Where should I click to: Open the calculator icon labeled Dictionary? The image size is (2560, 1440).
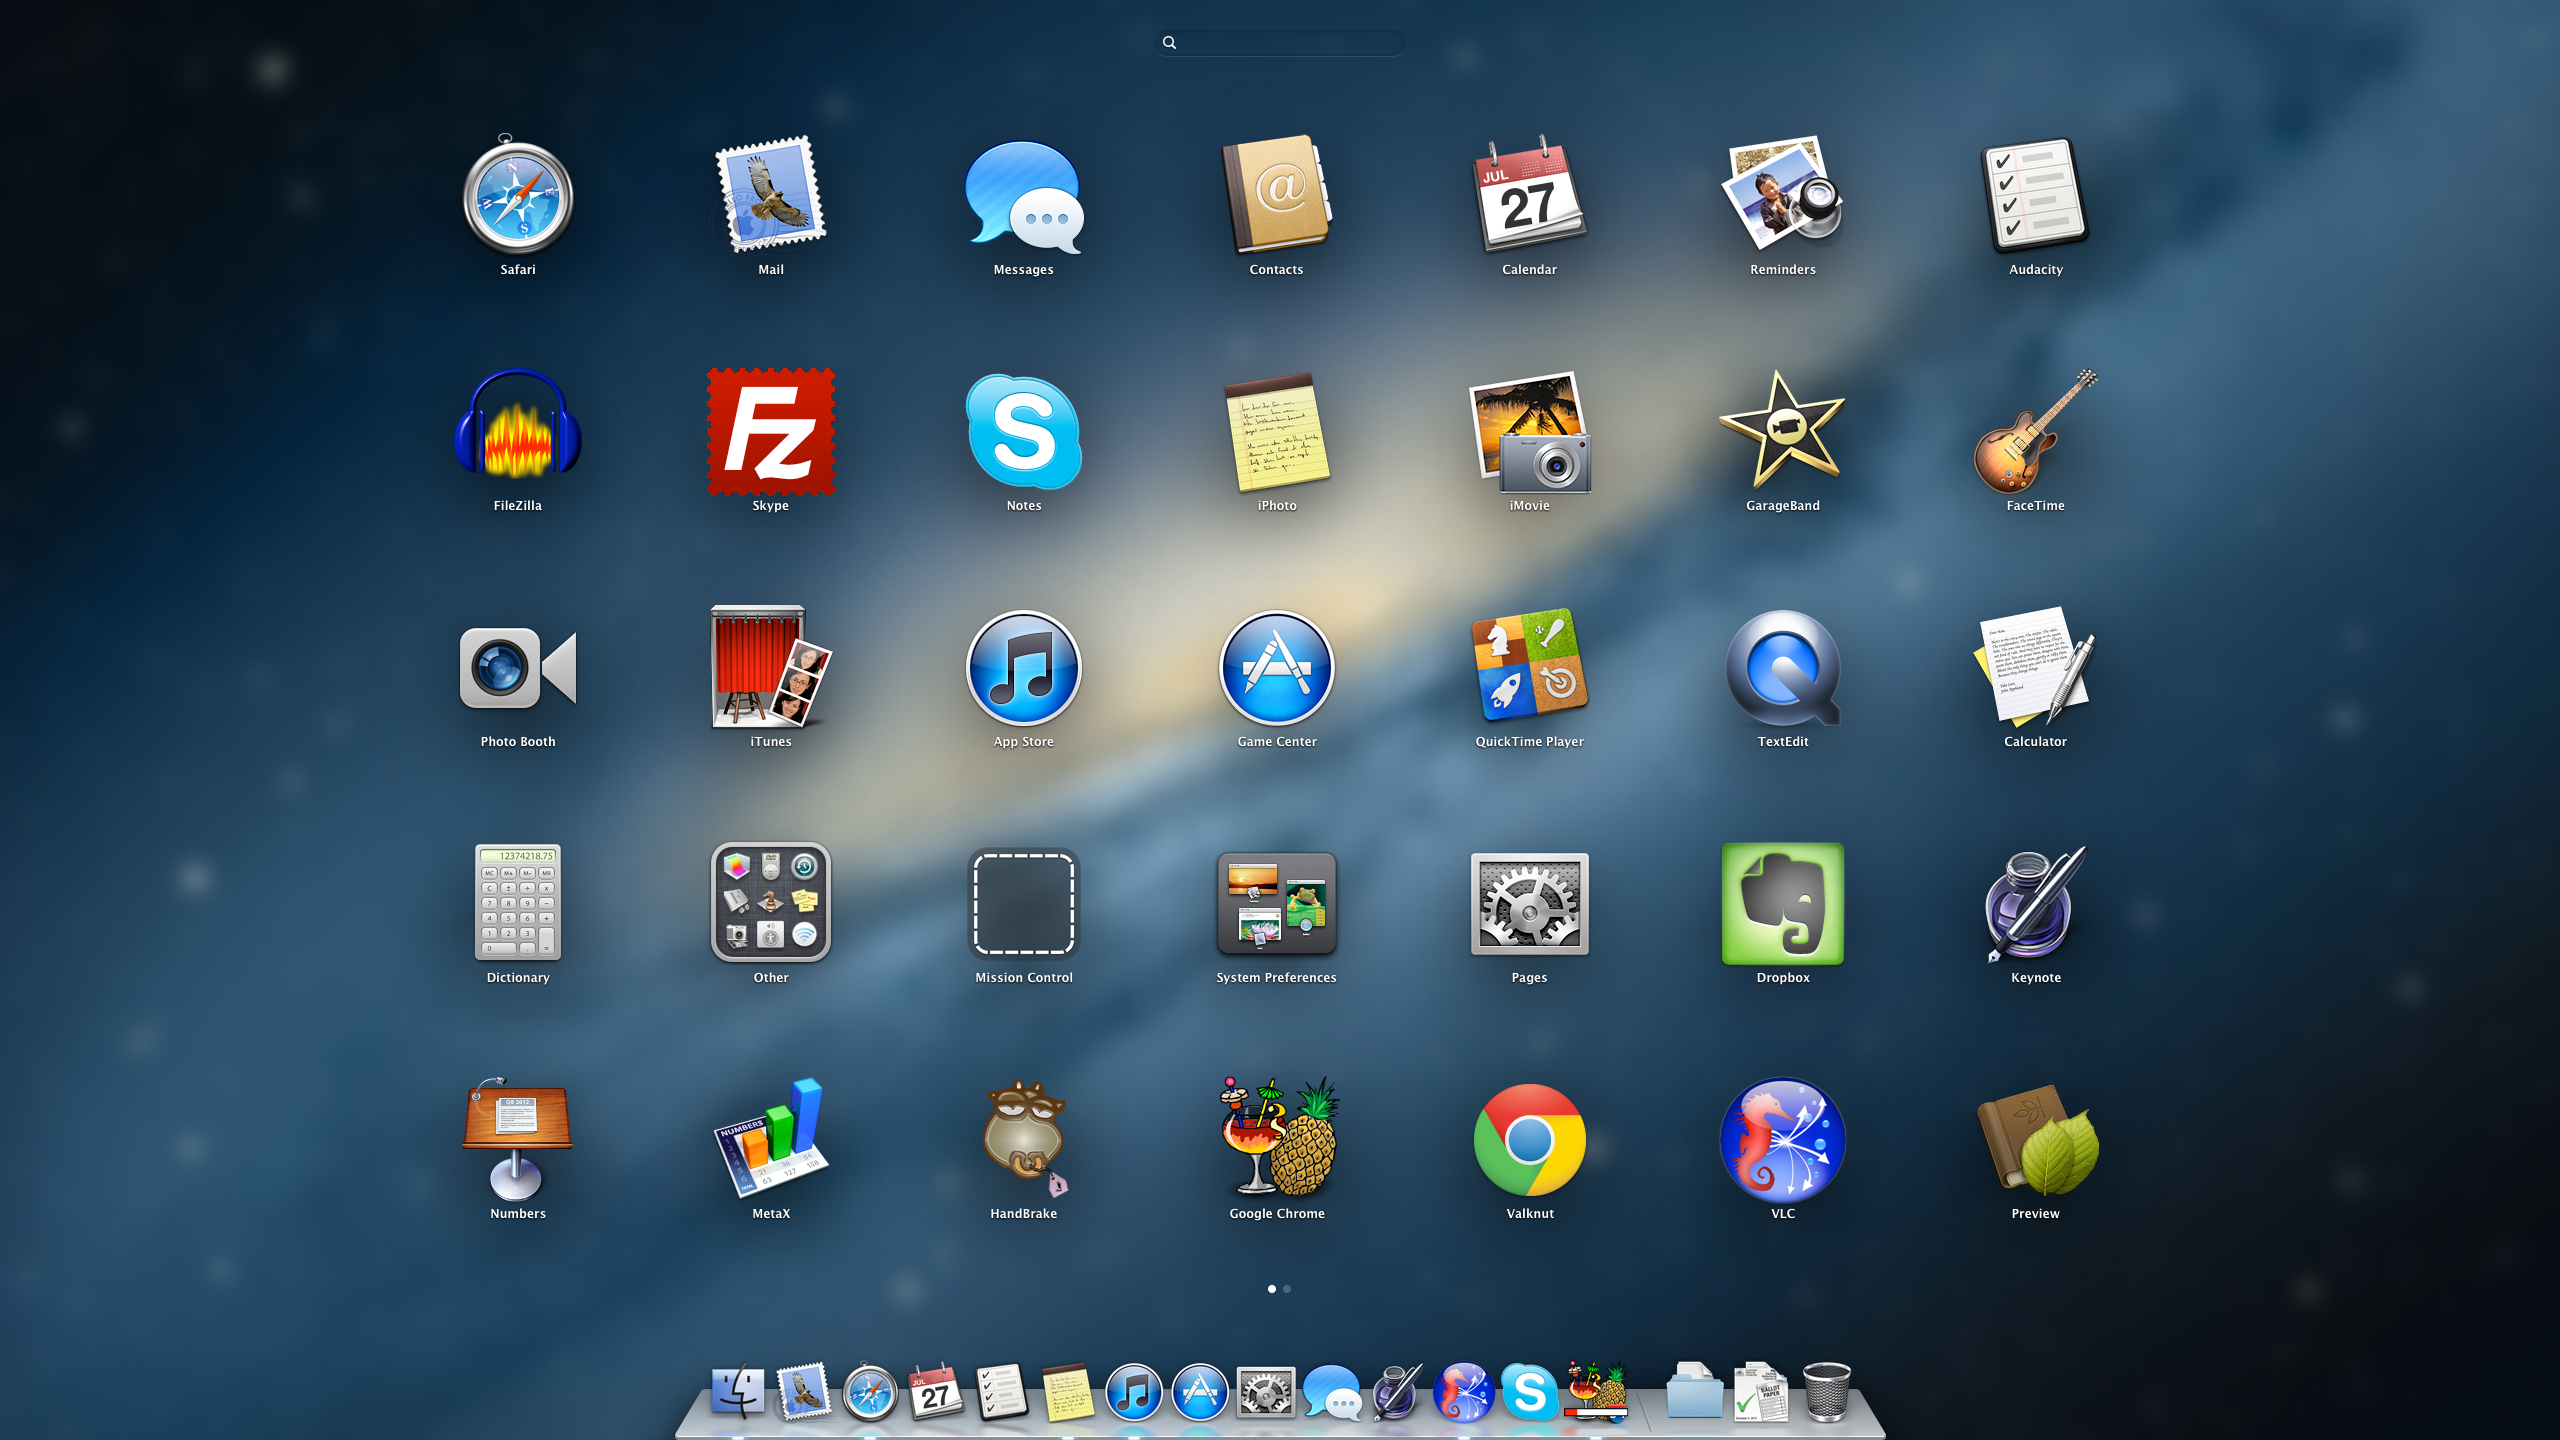pyautogui.click(x=517, y=902)
